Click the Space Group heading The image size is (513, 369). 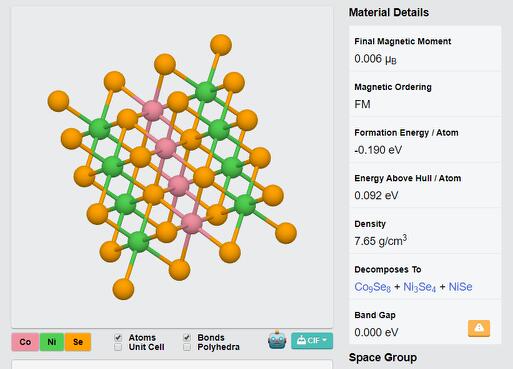[x=383, y=358]
